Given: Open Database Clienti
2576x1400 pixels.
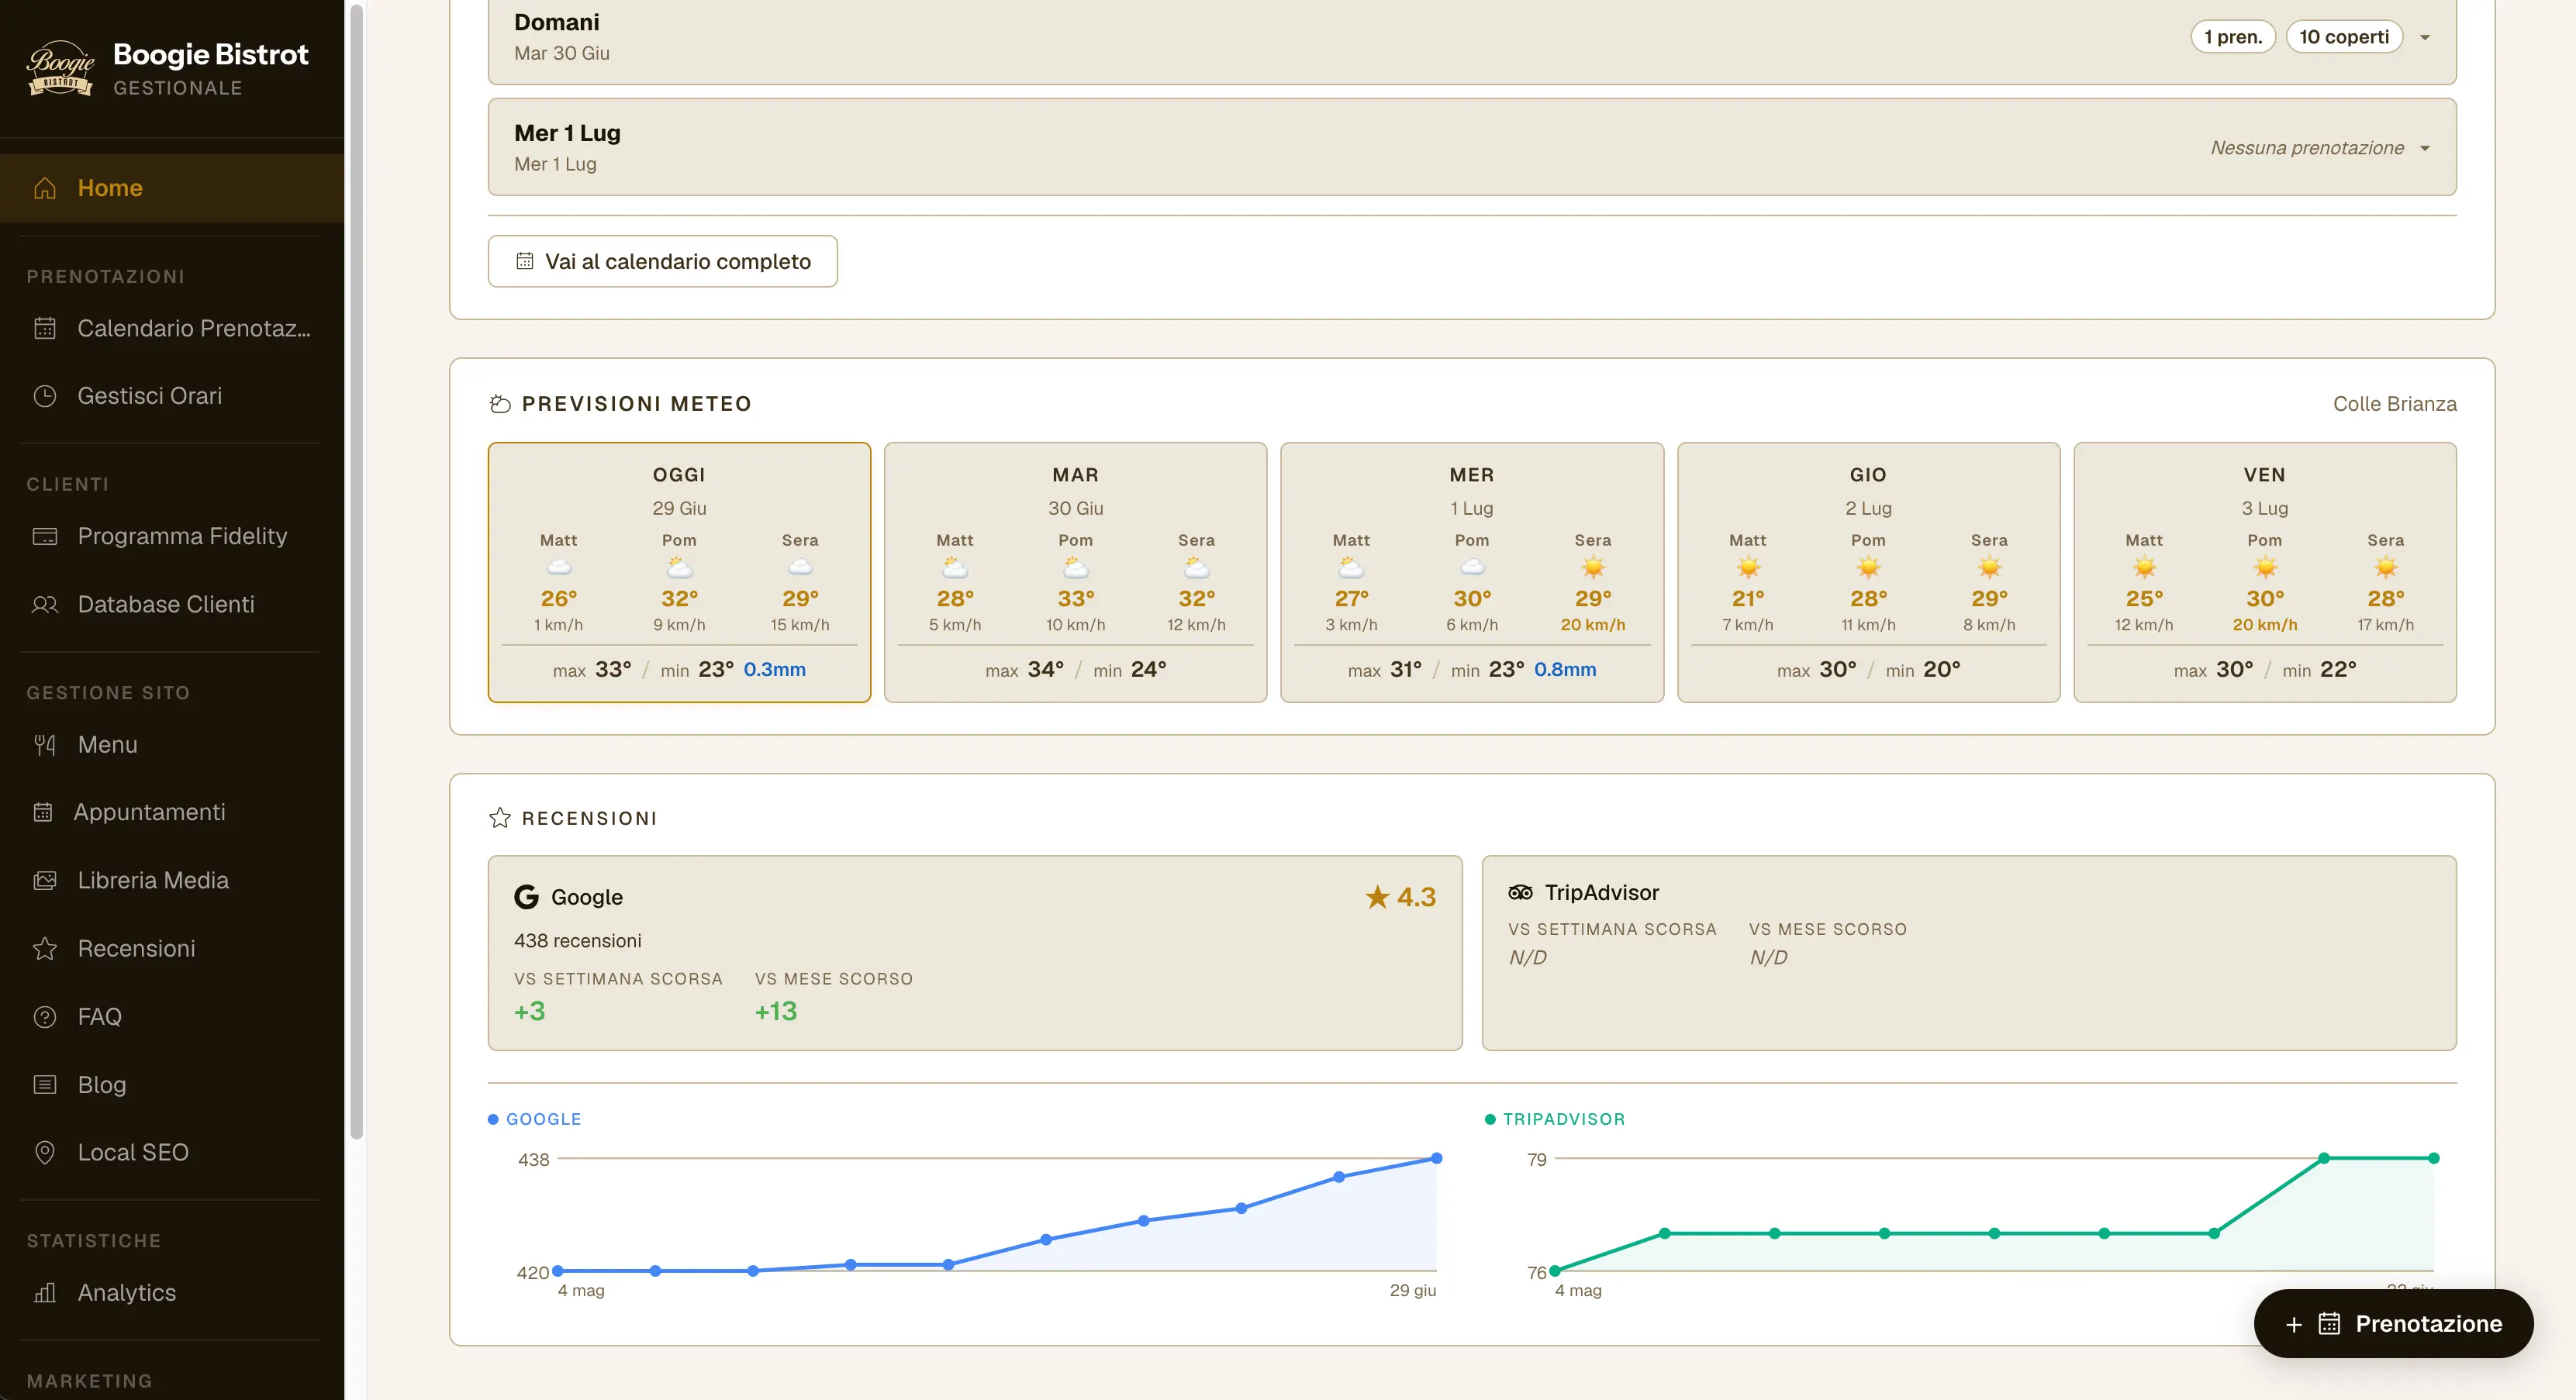Looking at the screenshot, I should [x=172, y=604].
